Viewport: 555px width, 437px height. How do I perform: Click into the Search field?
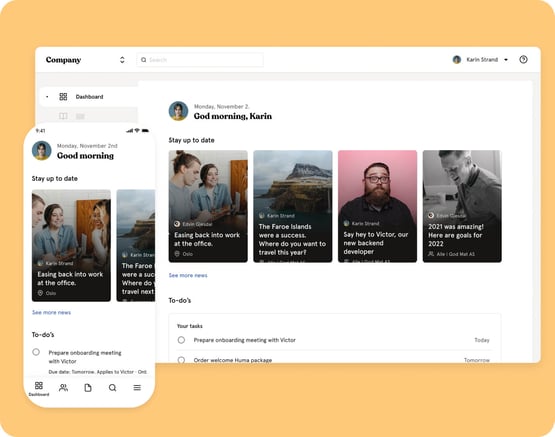point(200,60)
